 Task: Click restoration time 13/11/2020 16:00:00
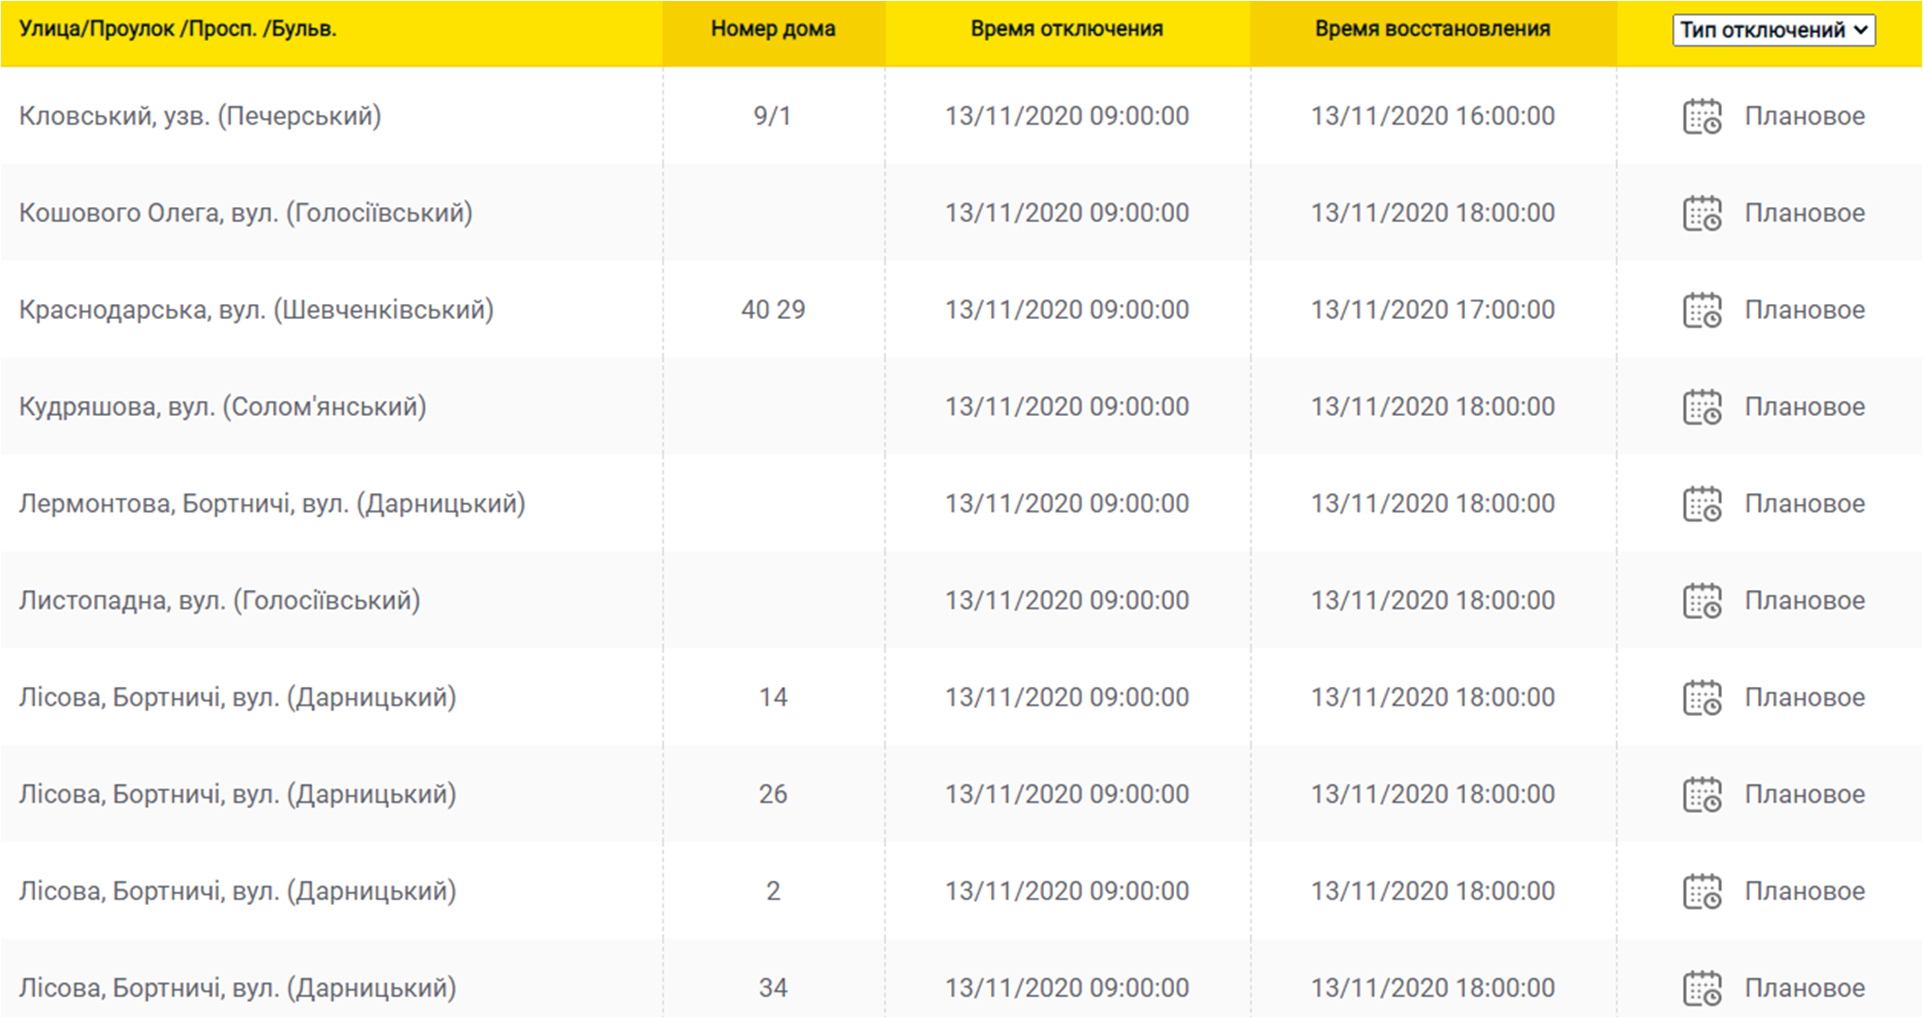(1432, 116)
